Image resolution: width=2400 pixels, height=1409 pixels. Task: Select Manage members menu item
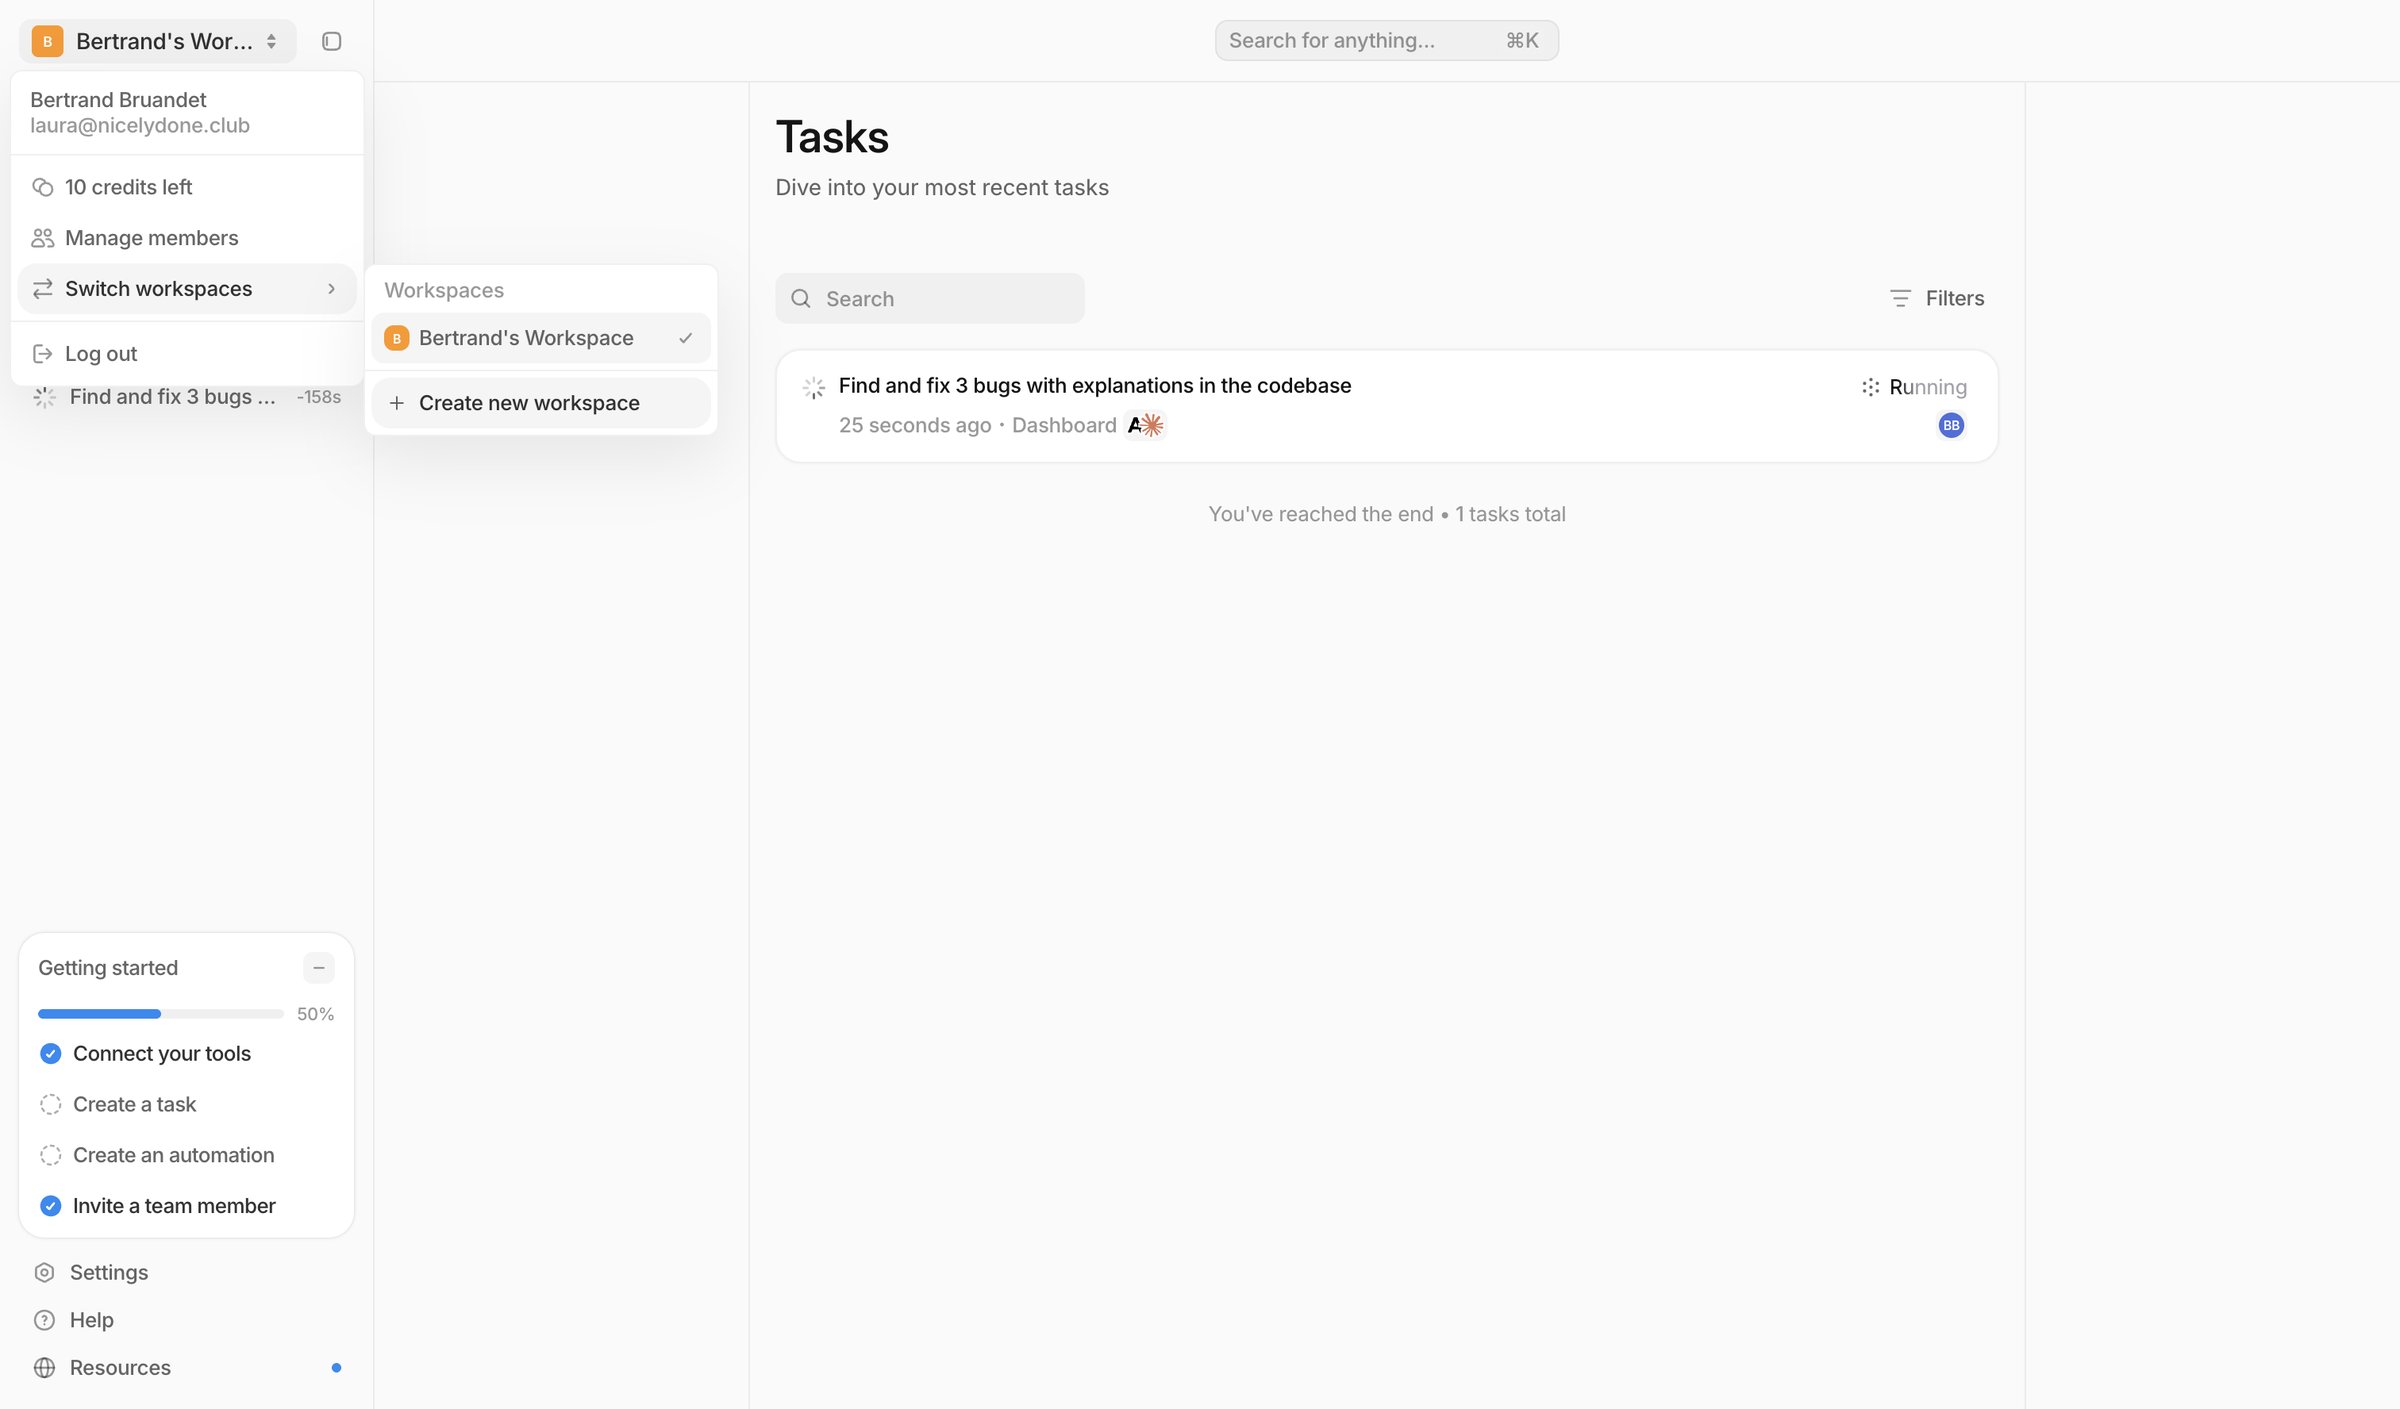point(187,238)
